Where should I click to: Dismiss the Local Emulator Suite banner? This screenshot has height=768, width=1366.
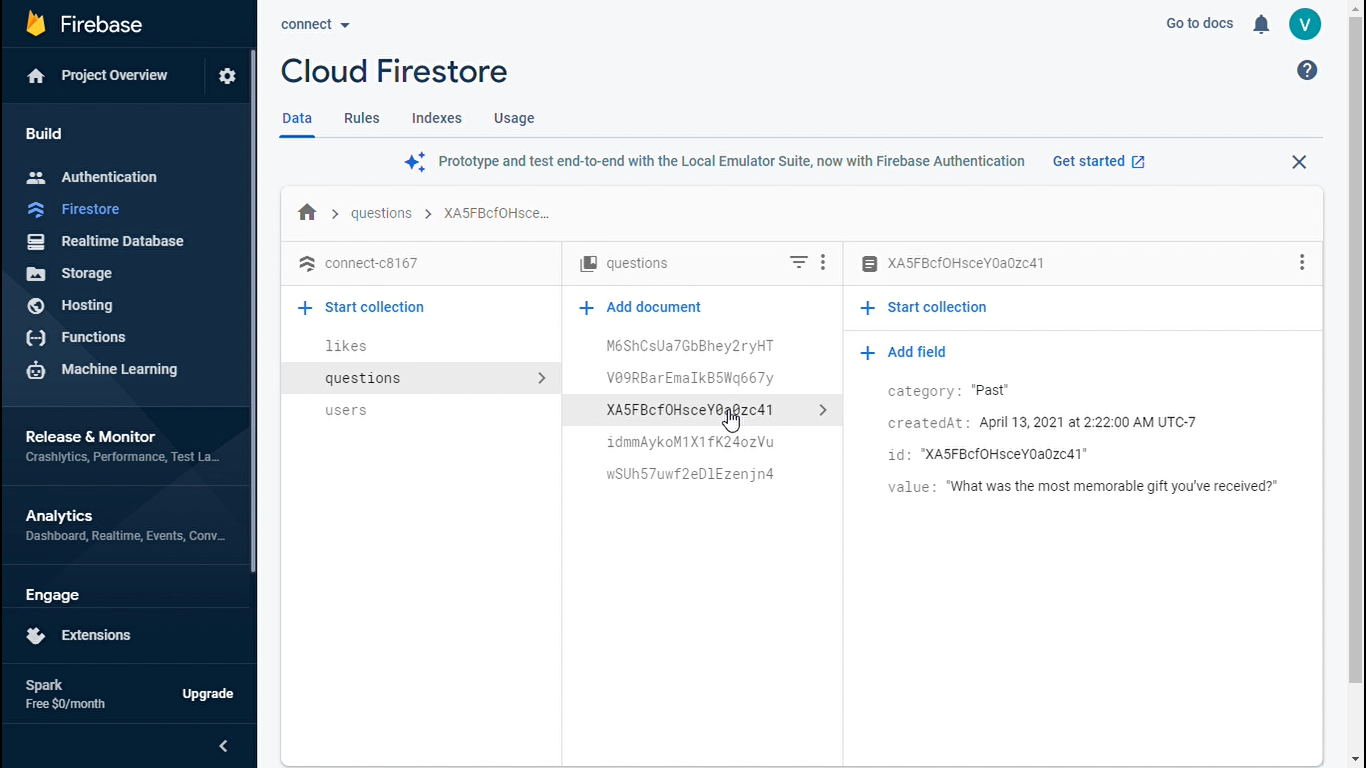[x=1299, y=162]
